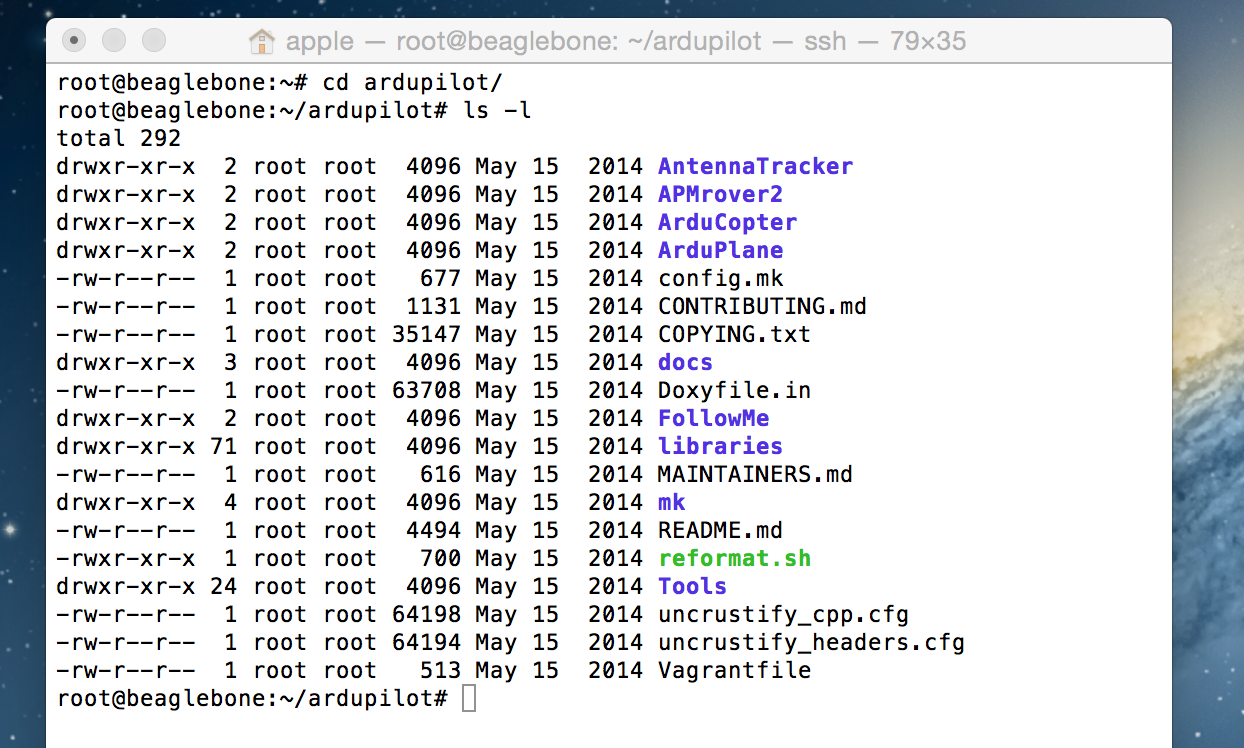1244x748 pixels.
Task: Close the terminal window
Action: click(x=74, y=41)
